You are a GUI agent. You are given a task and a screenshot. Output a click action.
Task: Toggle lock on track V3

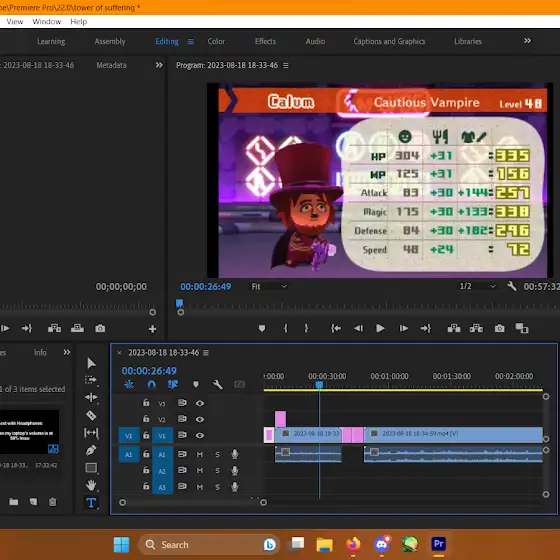click(x=146, y=402)
